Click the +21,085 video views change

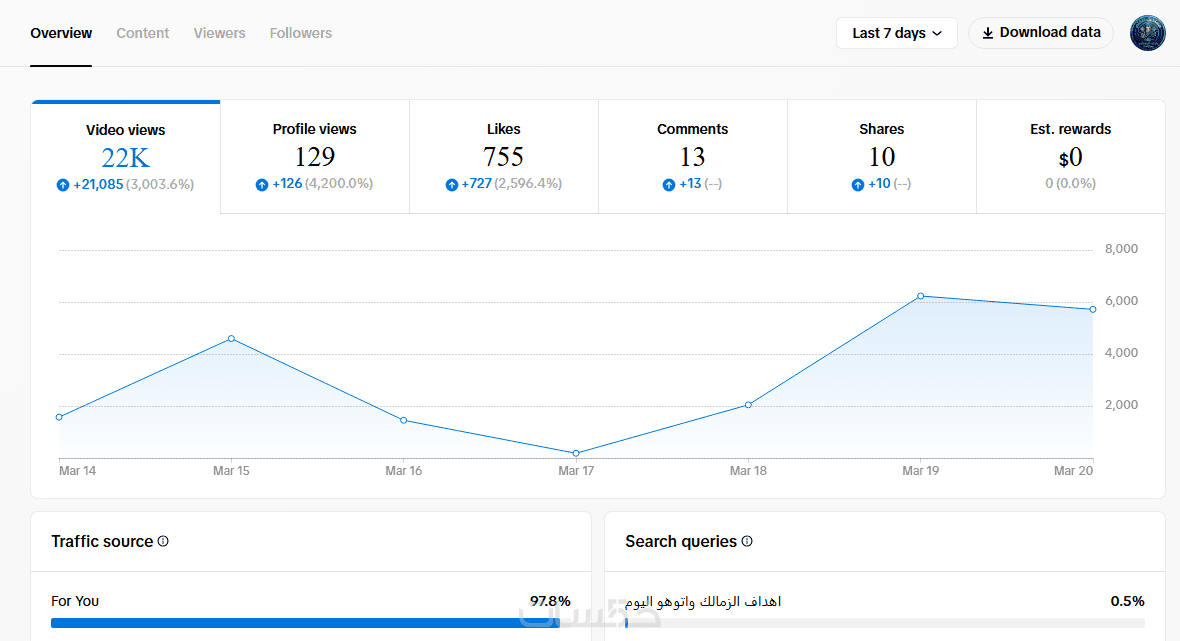coord(98,184)
